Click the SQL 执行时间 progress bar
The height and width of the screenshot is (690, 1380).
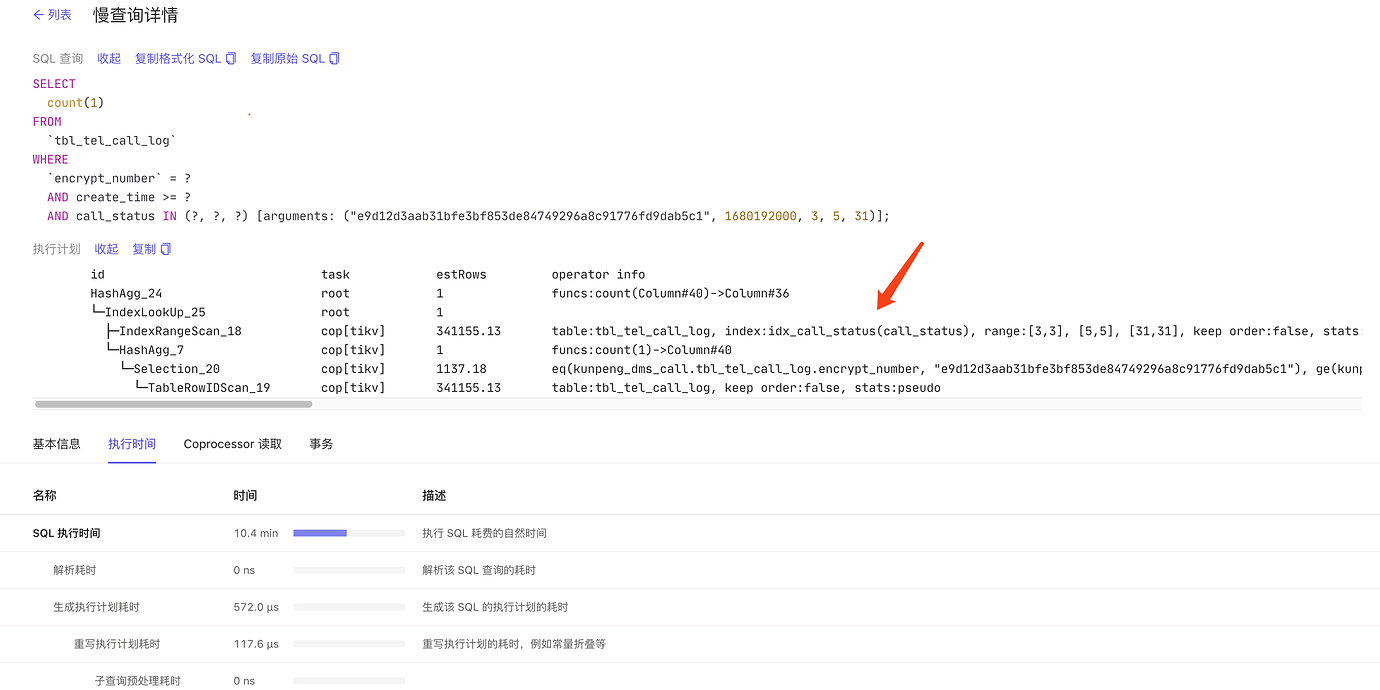348,533
